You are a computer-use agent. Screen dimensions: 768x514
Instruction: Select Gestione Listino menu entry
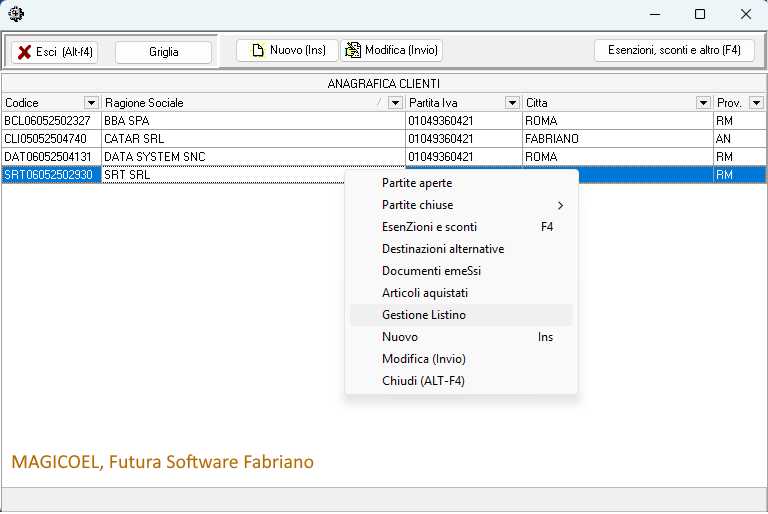click(461, 315)
